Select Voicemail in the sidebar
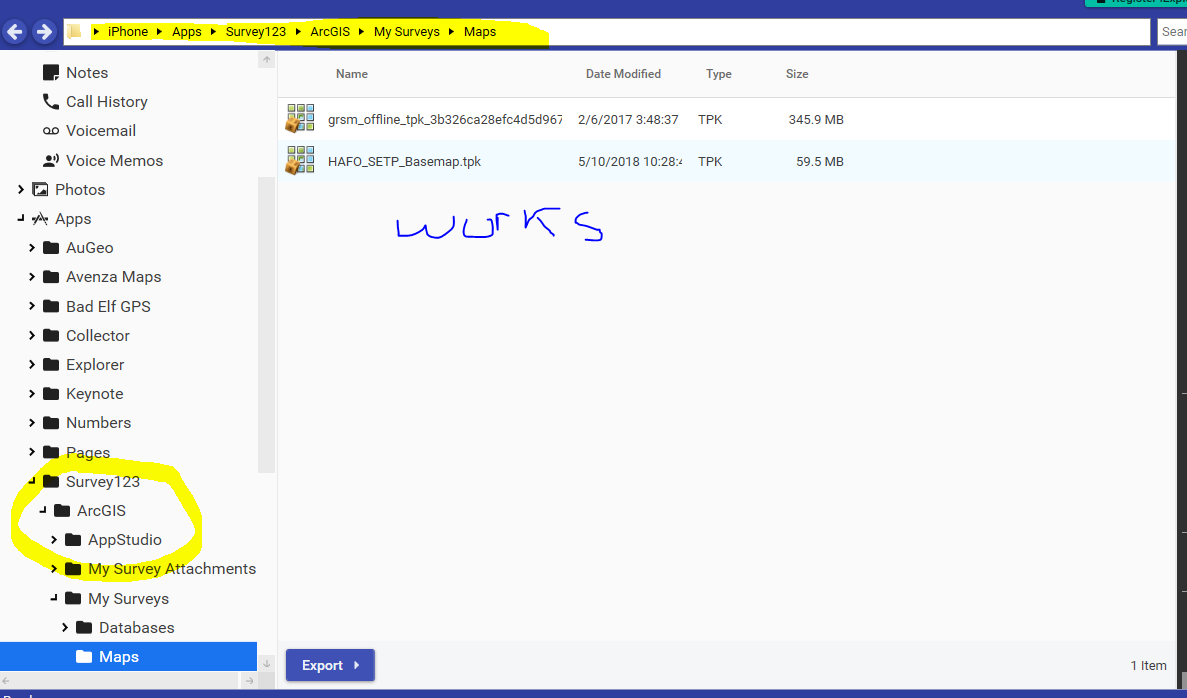 101,131
